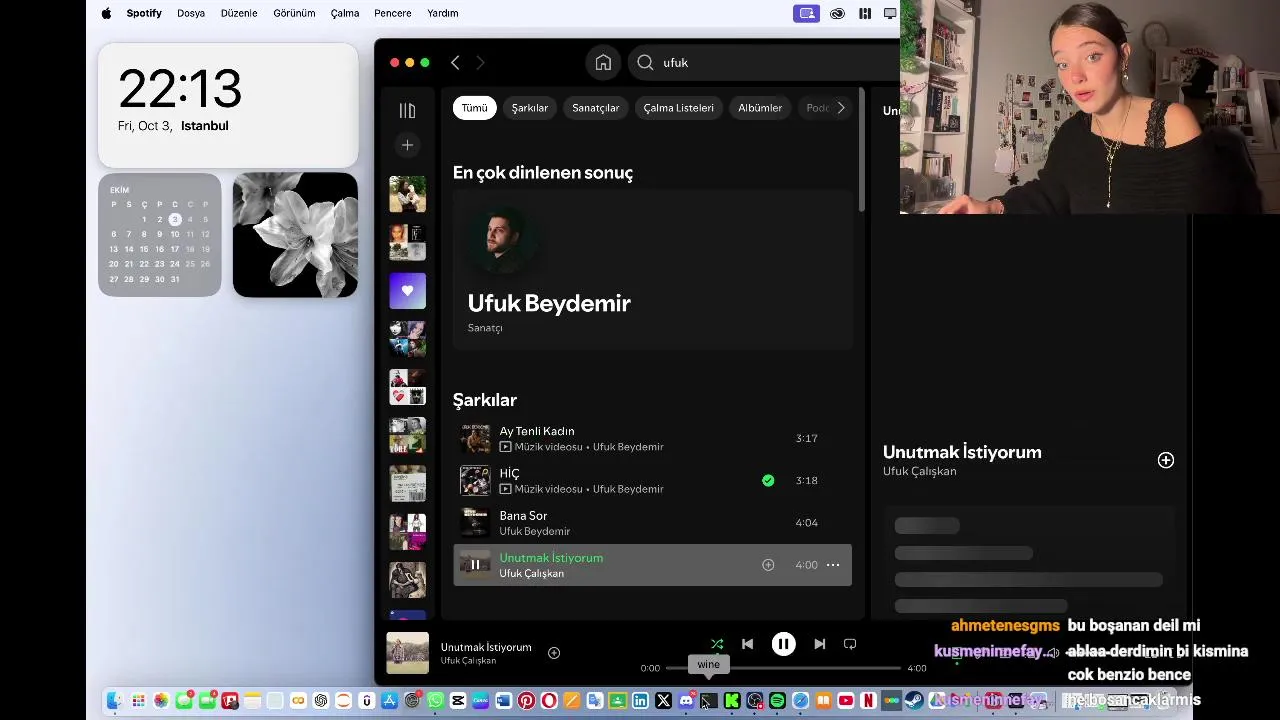Select the Şarkılar filter chip
1280x720 pixels.
[530, 108]
